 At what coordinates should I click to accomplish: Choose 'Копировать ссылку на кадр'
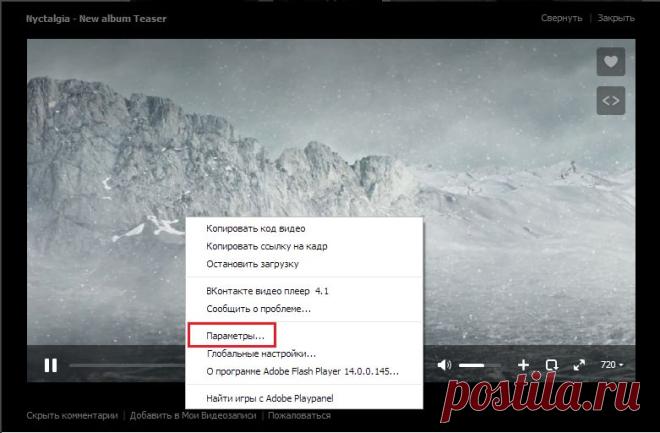(x=266, y=246)
